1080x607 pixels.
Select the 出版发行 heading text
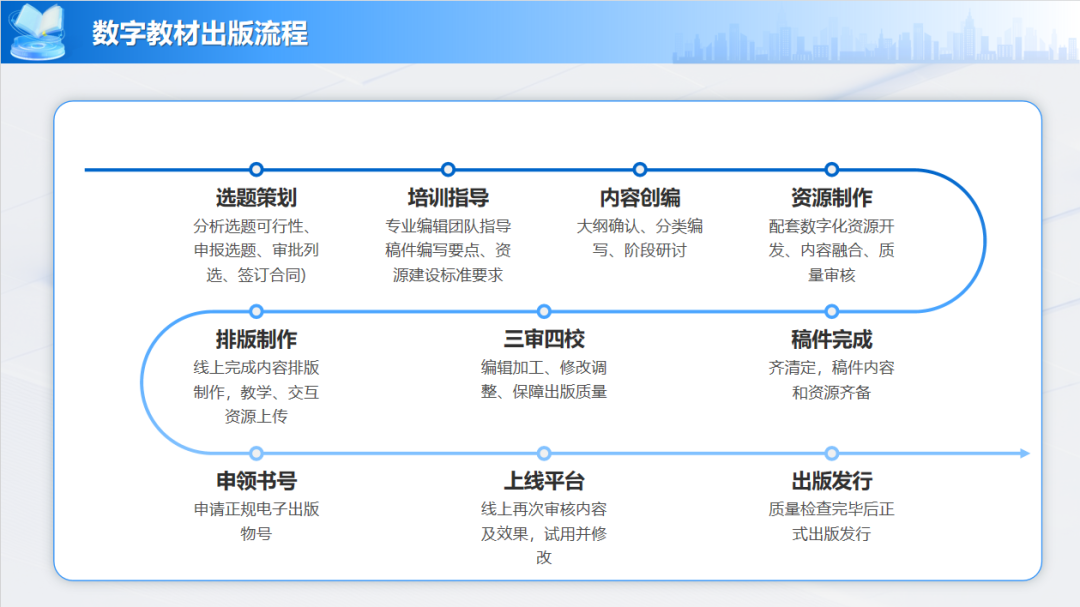click(831, 481)
